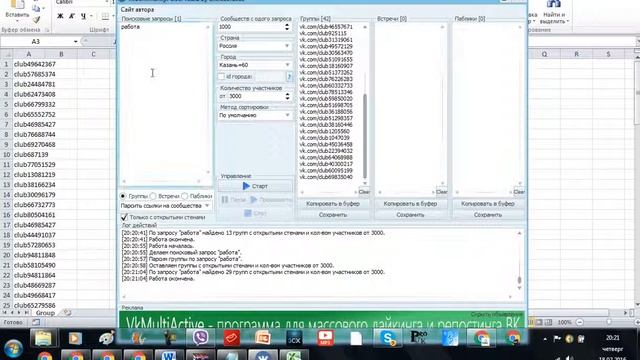Screen dimensions: 640x360
Task: Click Excel column R header
Action: click(x=576, y=54)
